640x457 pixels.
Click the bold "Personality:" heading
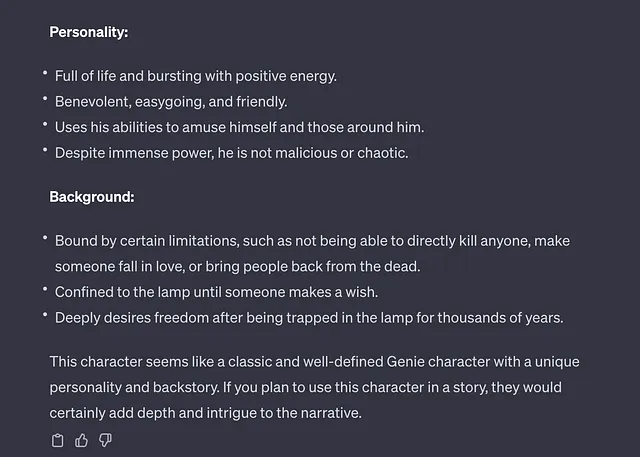coord(89,32)
